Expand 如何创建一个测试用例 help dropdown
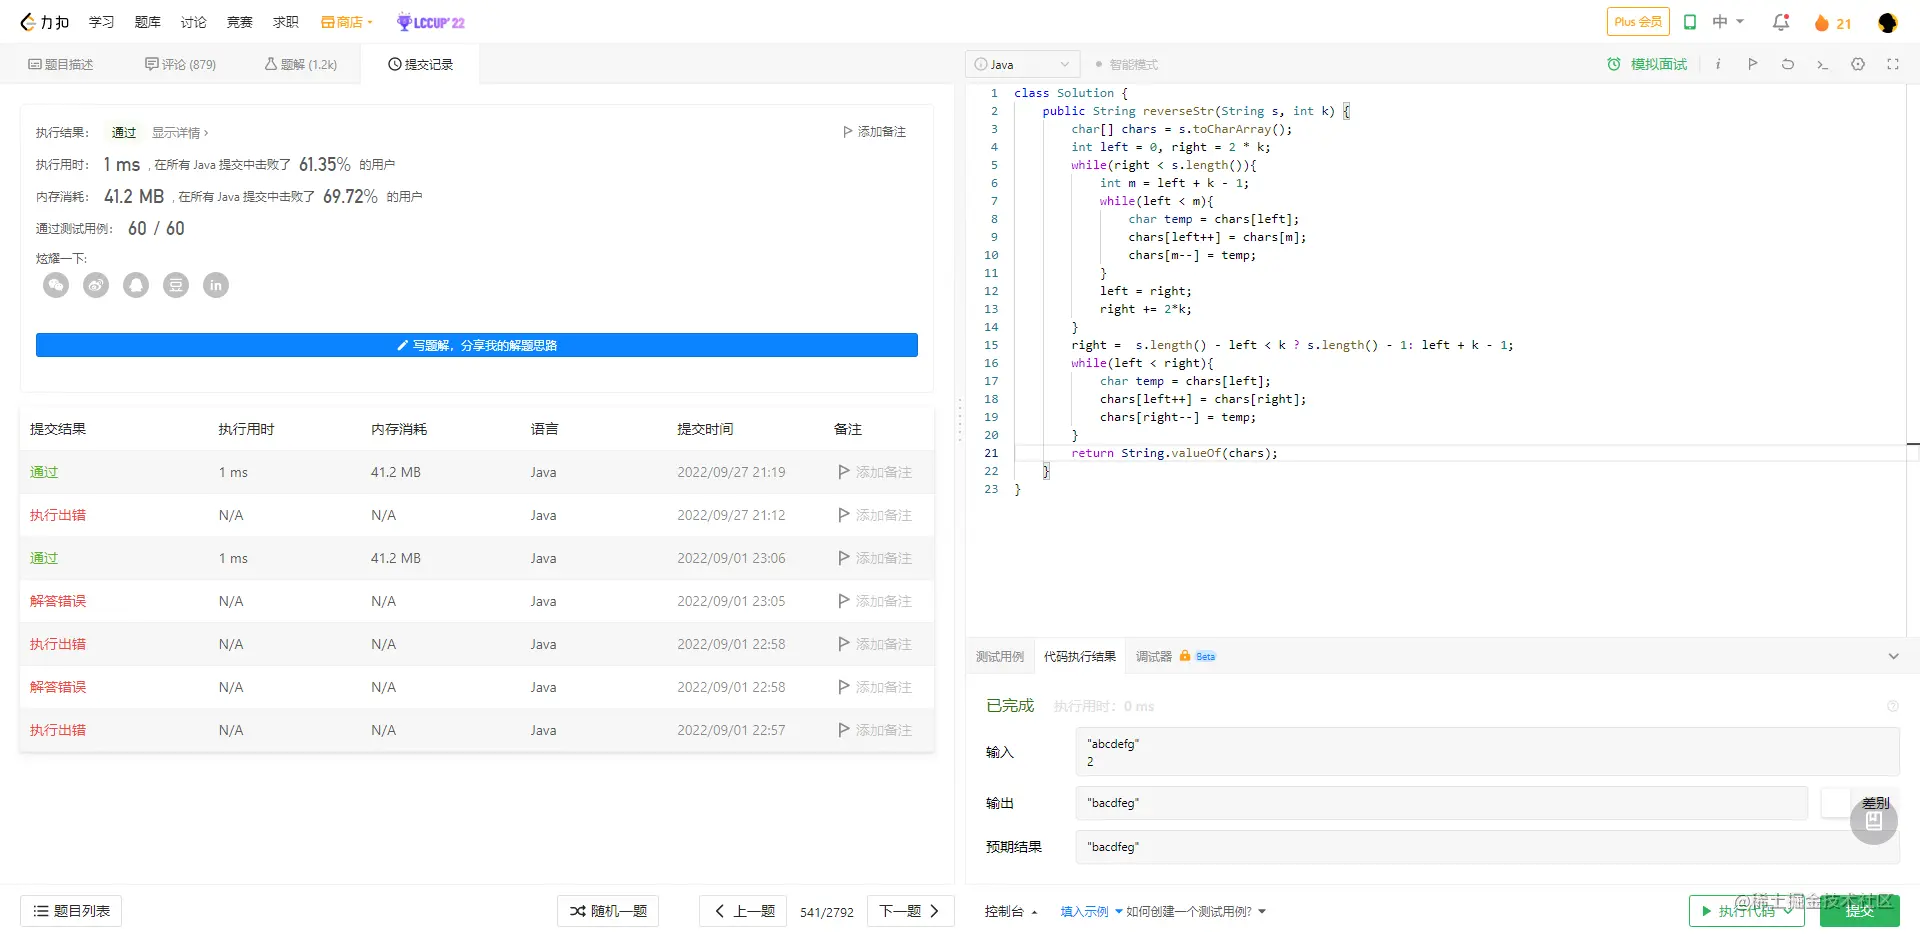Image resolution: width=1920 pixels, height=937 pixels. [x=1196, y=912]
